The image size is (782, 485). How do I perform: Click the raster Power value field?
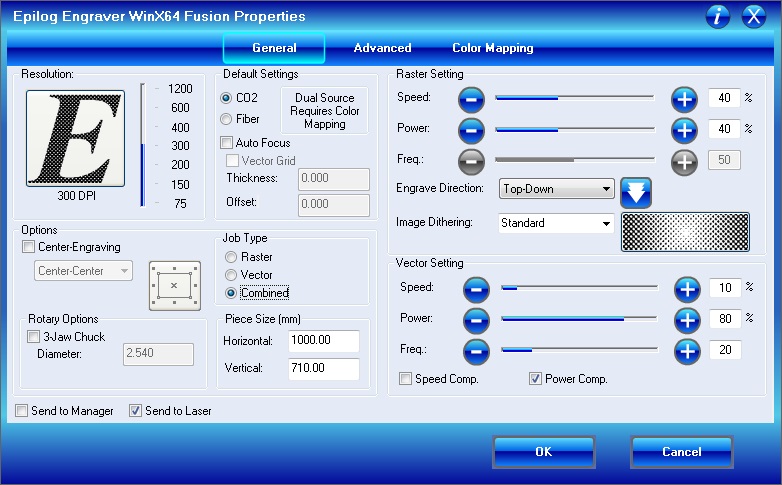point(724,129)
